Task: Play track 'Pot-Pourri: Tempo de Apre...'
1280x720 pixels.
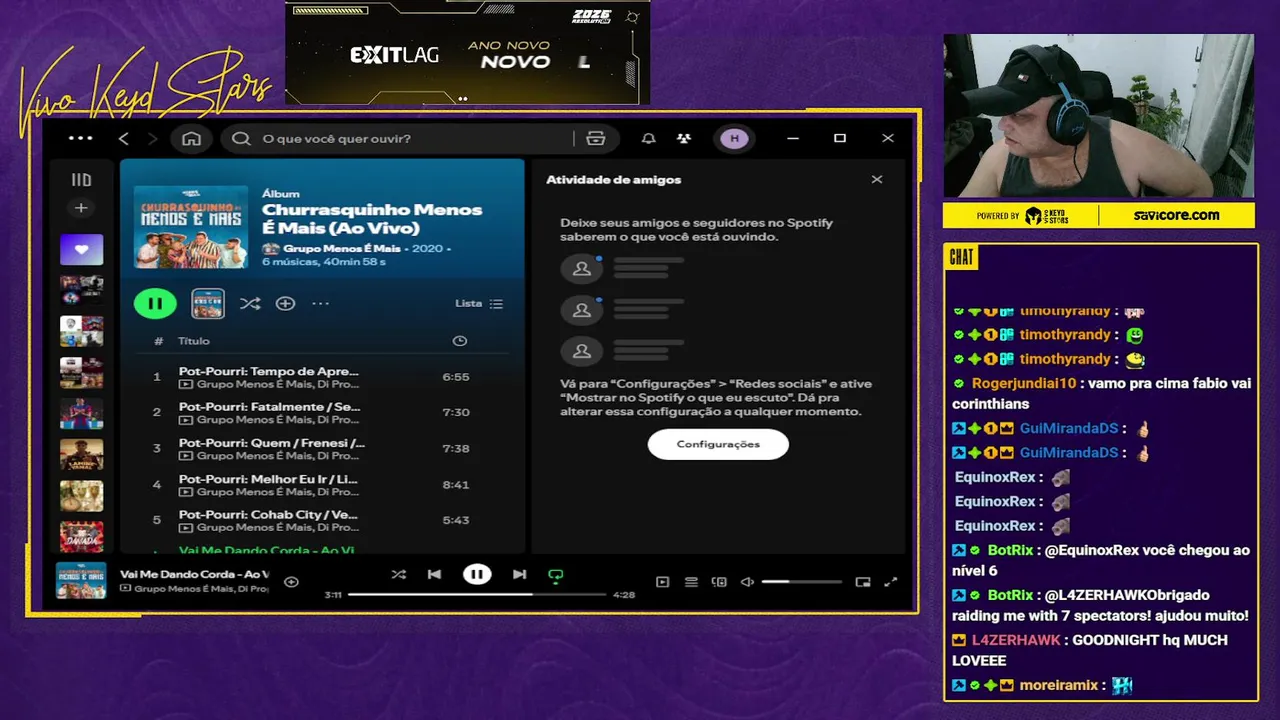Action: pyautogui.click(x=268, y=371)
